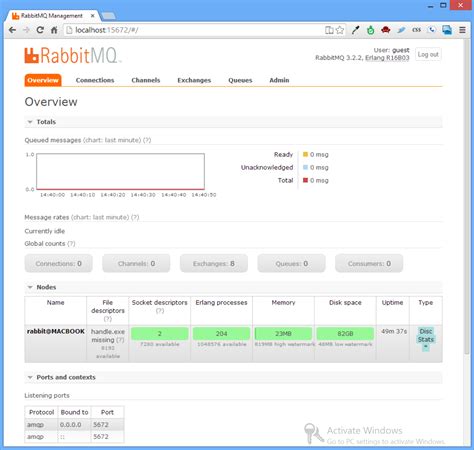Reload the page with the refresh icon
Screen dimensions: 474x450
click(40, 30)
